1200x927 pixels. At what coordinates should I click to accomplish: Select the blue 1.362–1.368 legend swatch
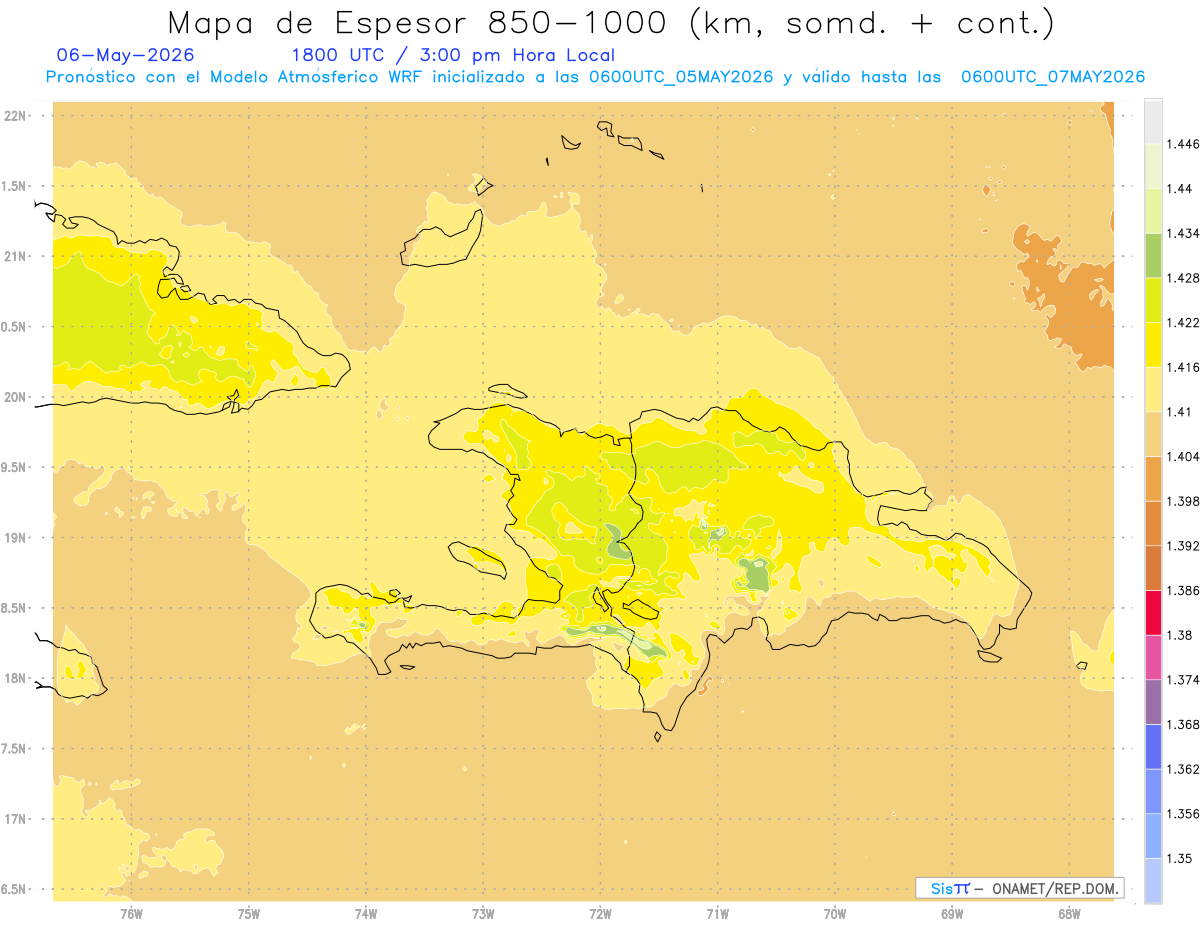1153,746
